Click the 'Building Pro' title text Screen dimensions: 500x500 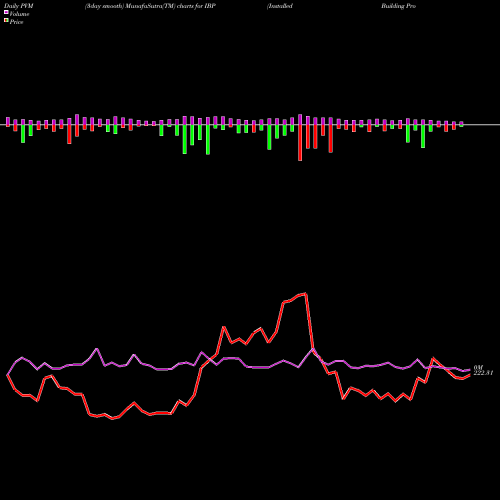pyautogui.click(x=398, y=6)
